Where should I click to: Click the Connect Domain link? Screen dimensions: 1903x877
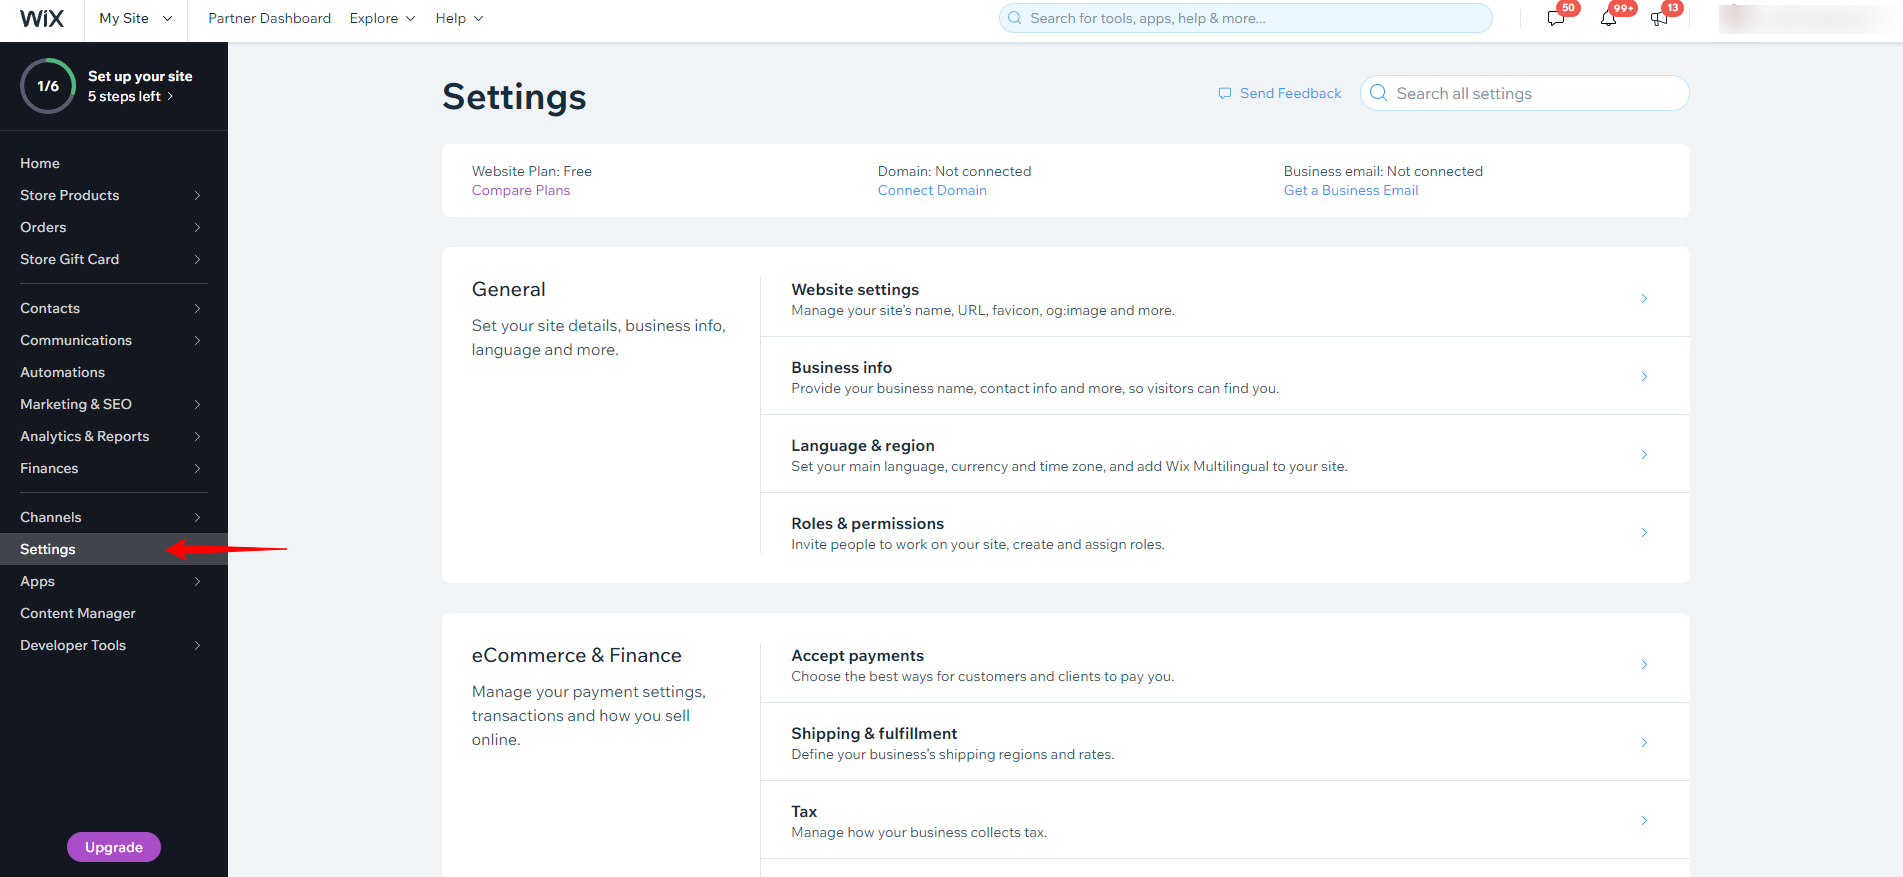[x=932, y=190]
